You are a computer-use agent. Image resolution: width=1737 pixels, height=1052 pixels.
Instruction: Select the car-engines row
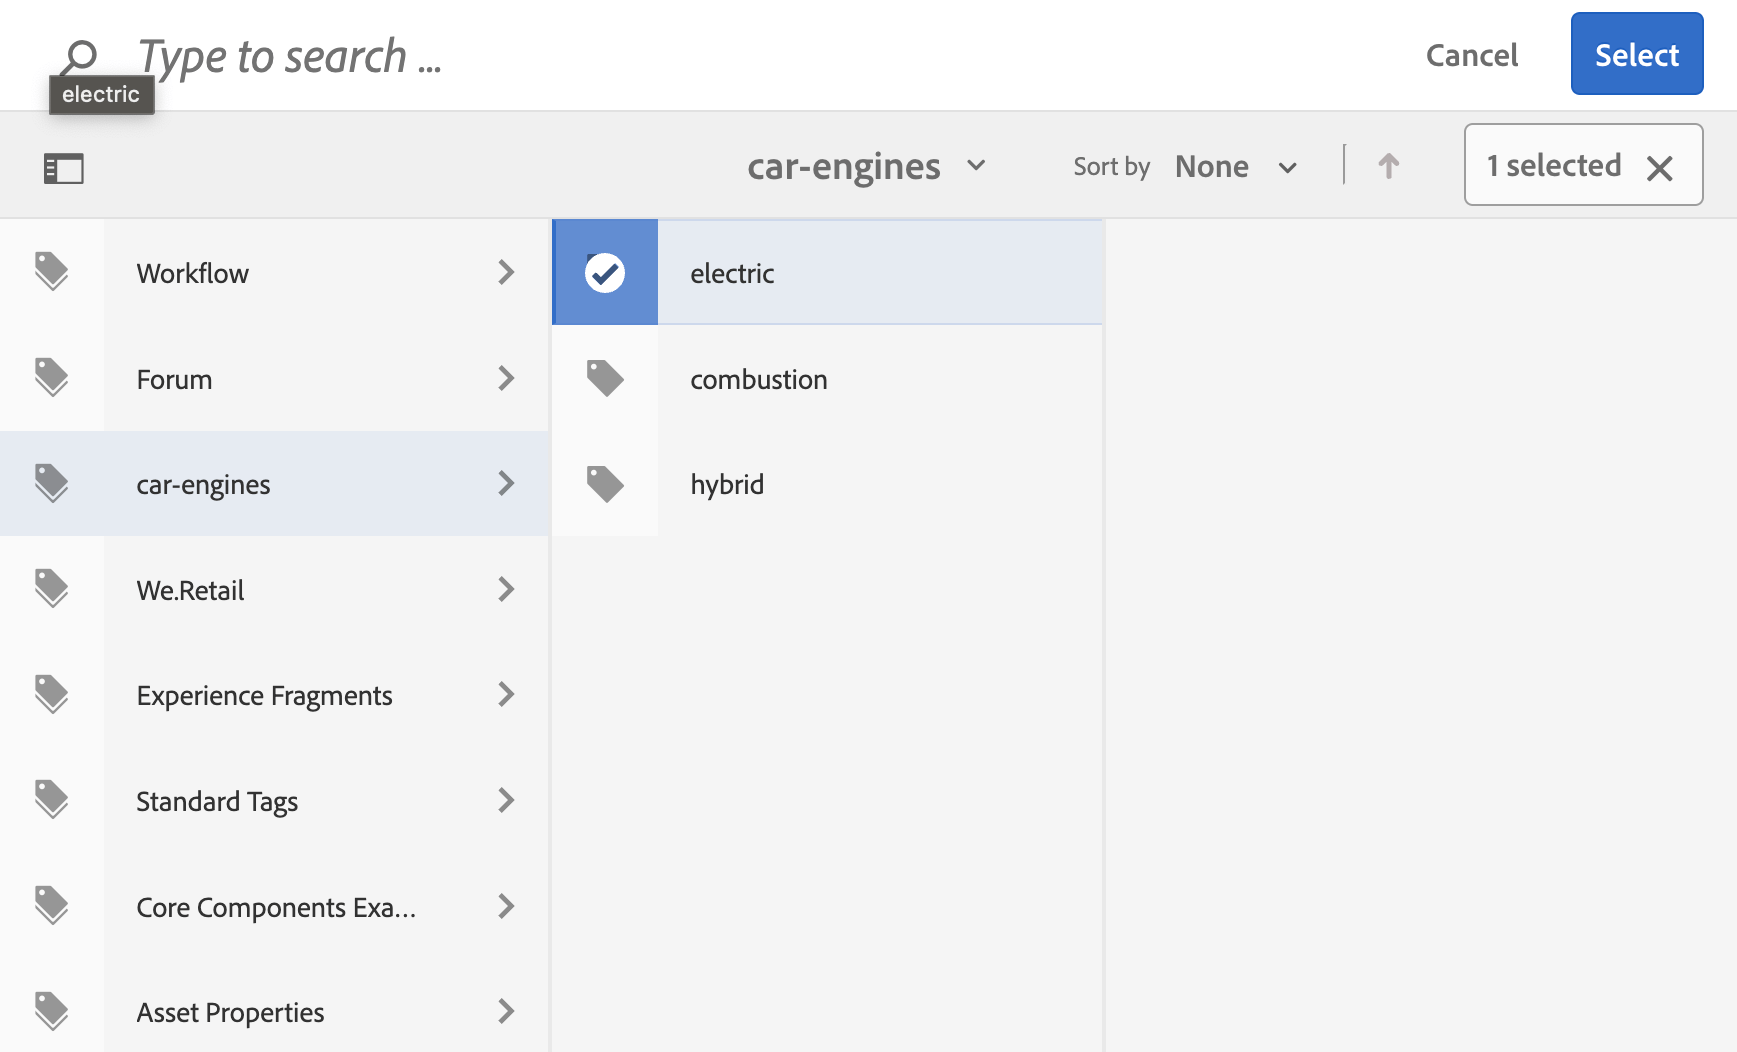pyautogui.click(x=274, y=484)
